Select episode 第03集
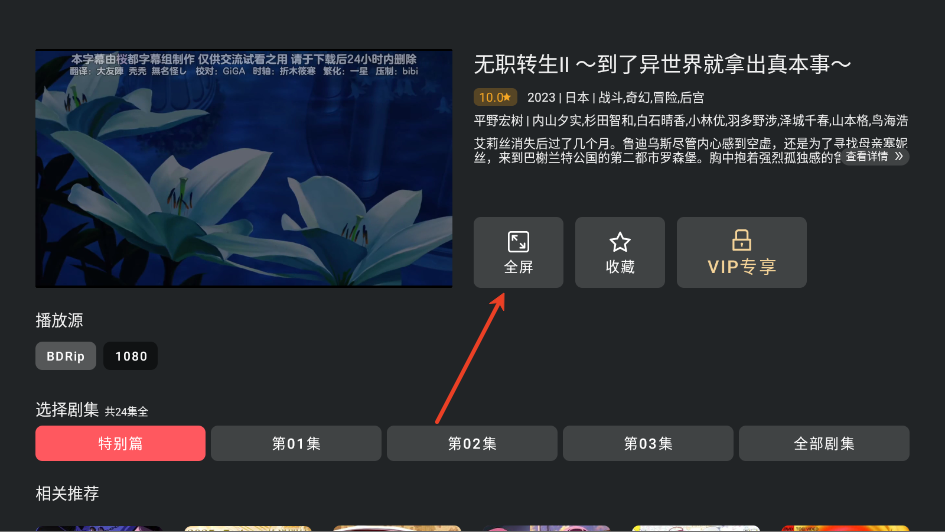Image resolution: width=945 pixels, height=532 pixels. [648, 443]
